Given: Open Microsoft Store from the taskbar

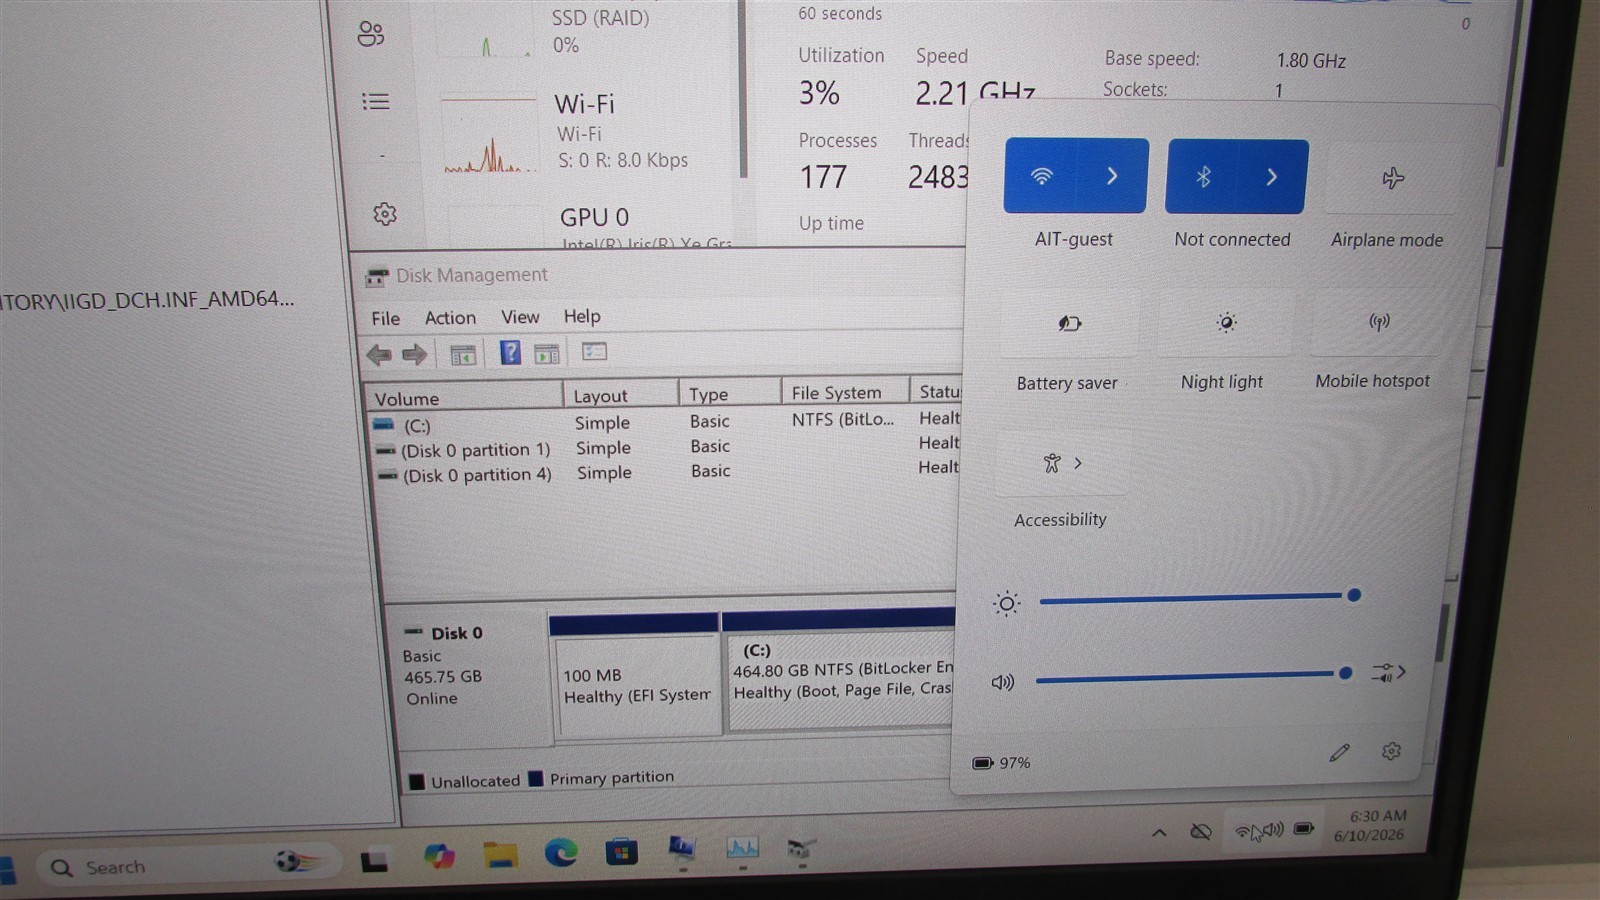Looking at the screenshot, I should coord(621,852).
